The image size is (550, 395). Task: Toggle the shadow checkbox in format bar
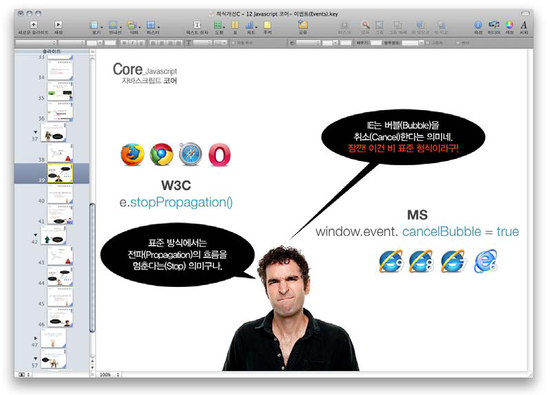(427, 43)
